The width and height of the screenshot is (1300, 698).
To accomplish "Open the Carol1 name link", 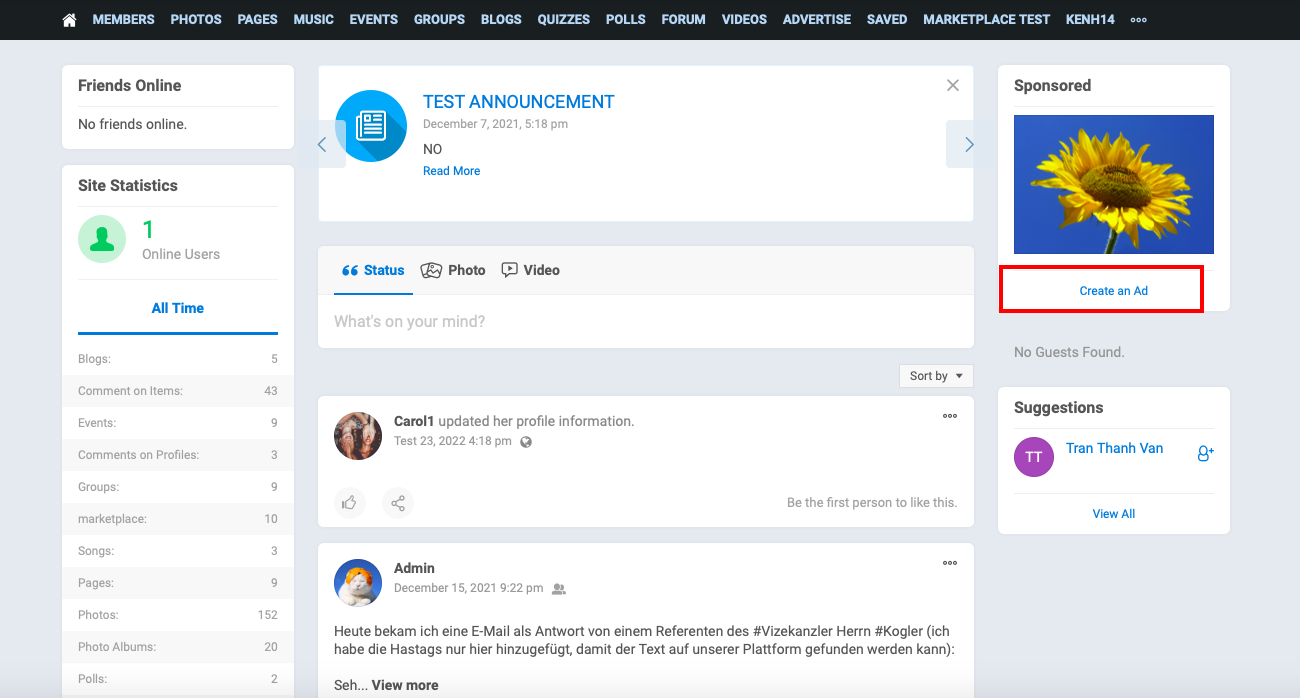I will tap(414, 421).
